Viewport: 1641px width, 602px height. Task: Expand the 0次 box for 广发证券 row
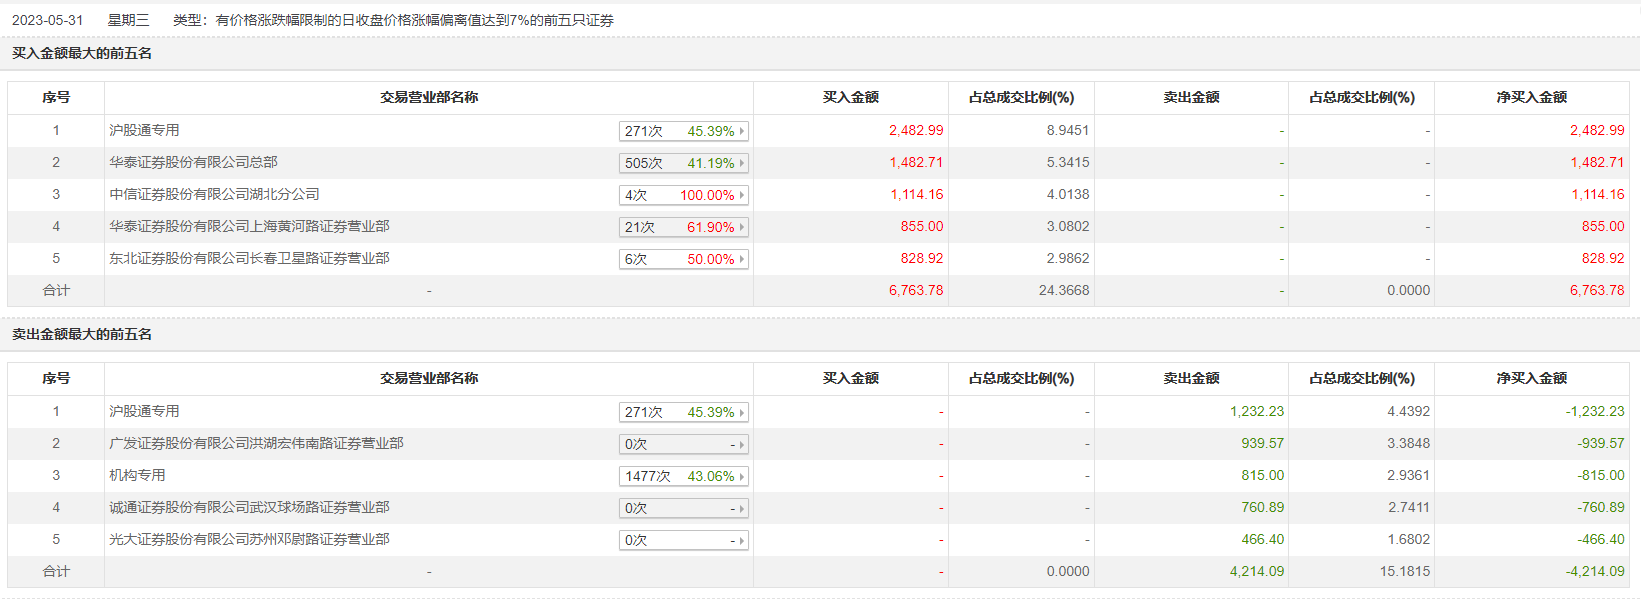683,444
